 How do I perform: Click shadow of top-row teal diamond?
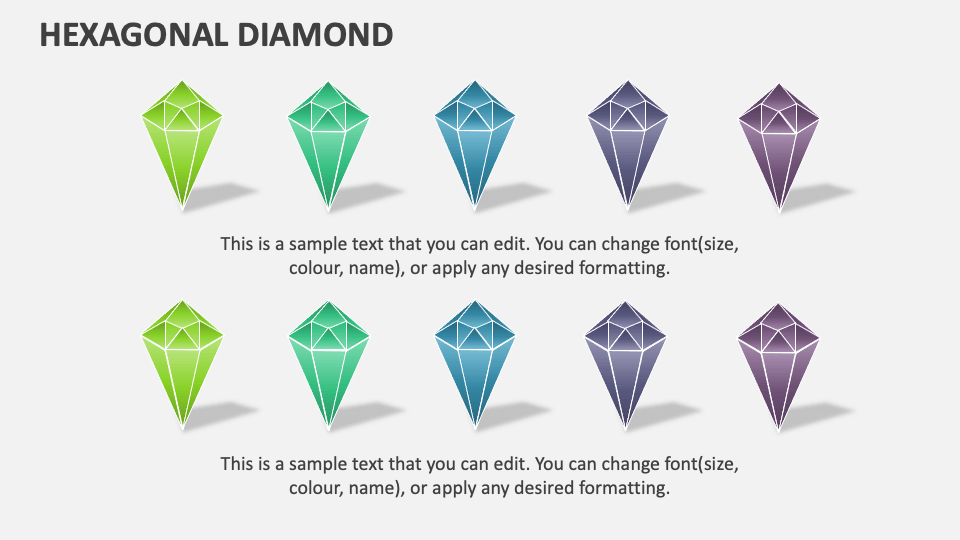513,195
